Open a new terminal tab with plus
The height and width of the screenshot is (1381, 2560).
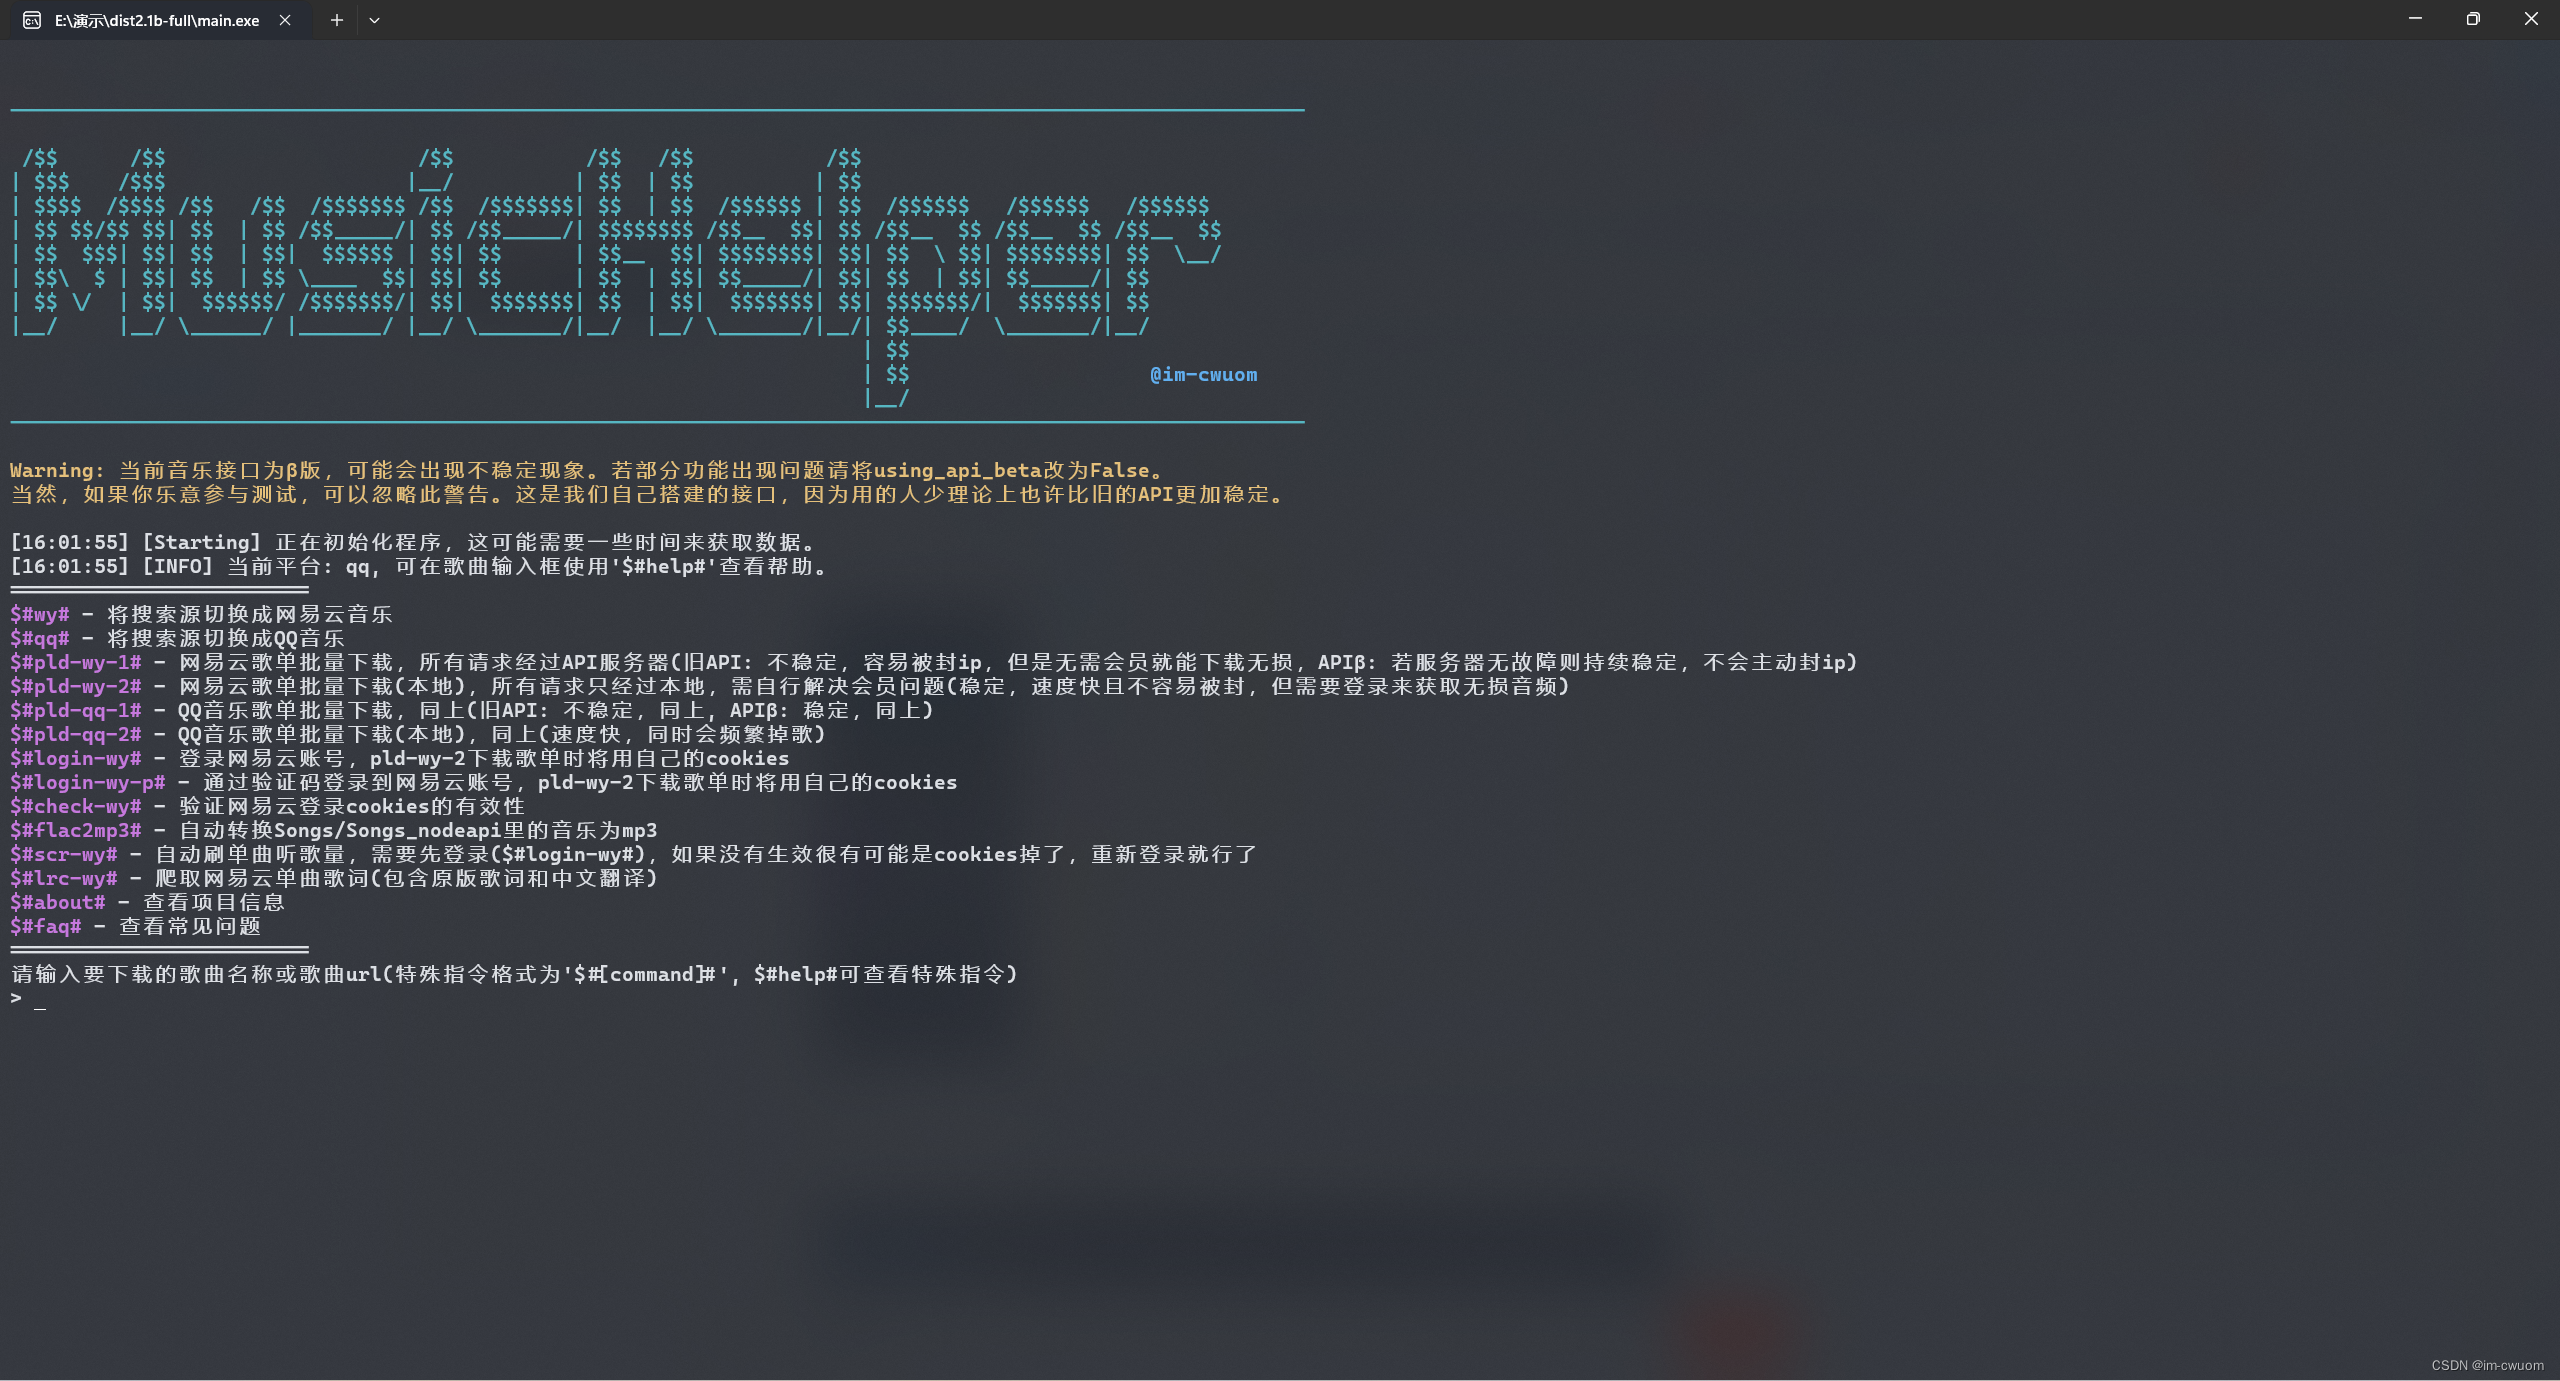(337, 20)
